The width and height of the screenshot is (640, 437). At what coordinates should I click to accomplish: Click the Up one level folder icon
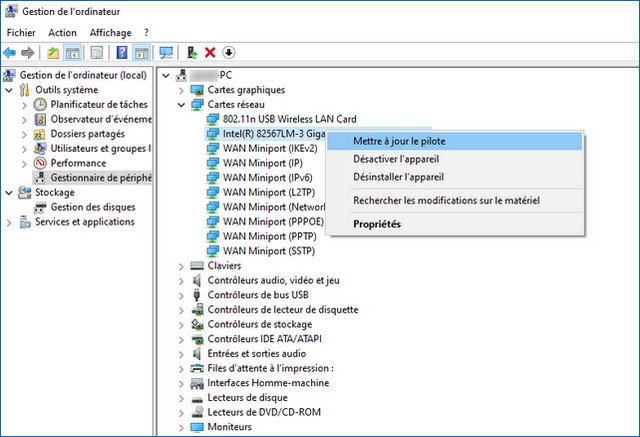pyautogui.click(x=53, y=52)
